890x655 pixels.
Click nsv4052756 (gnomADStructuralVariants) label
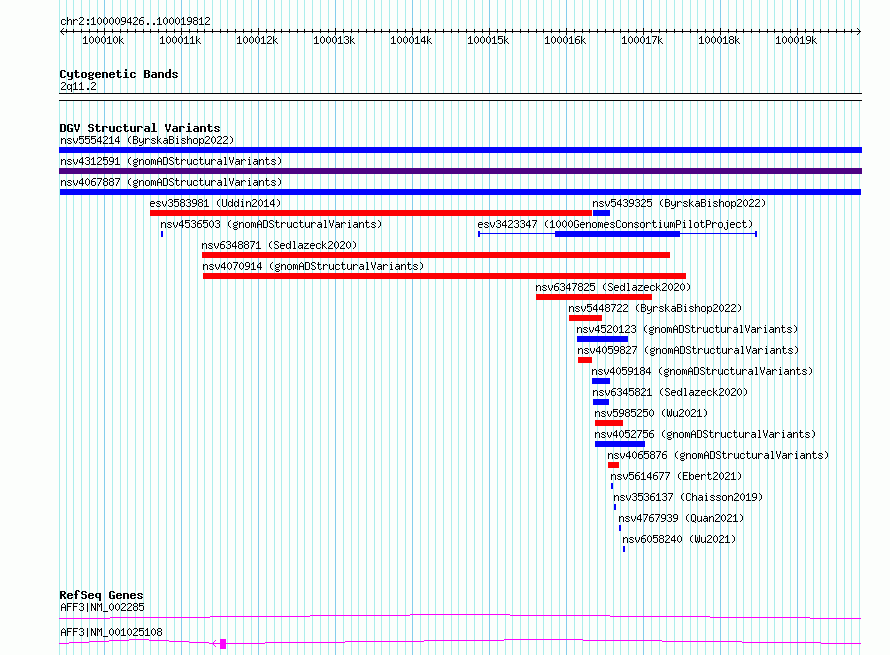[705, 434]
